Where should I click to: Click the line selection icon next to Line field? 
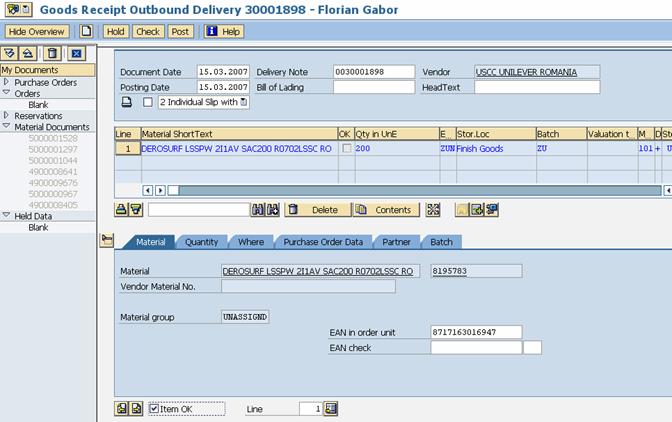331,408
